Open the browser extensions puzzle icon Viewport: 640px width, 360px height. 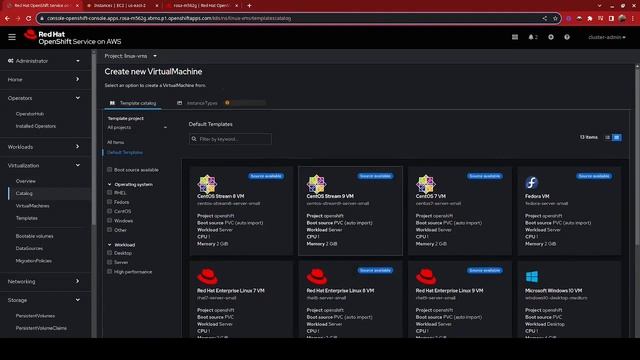coord(590,18)
